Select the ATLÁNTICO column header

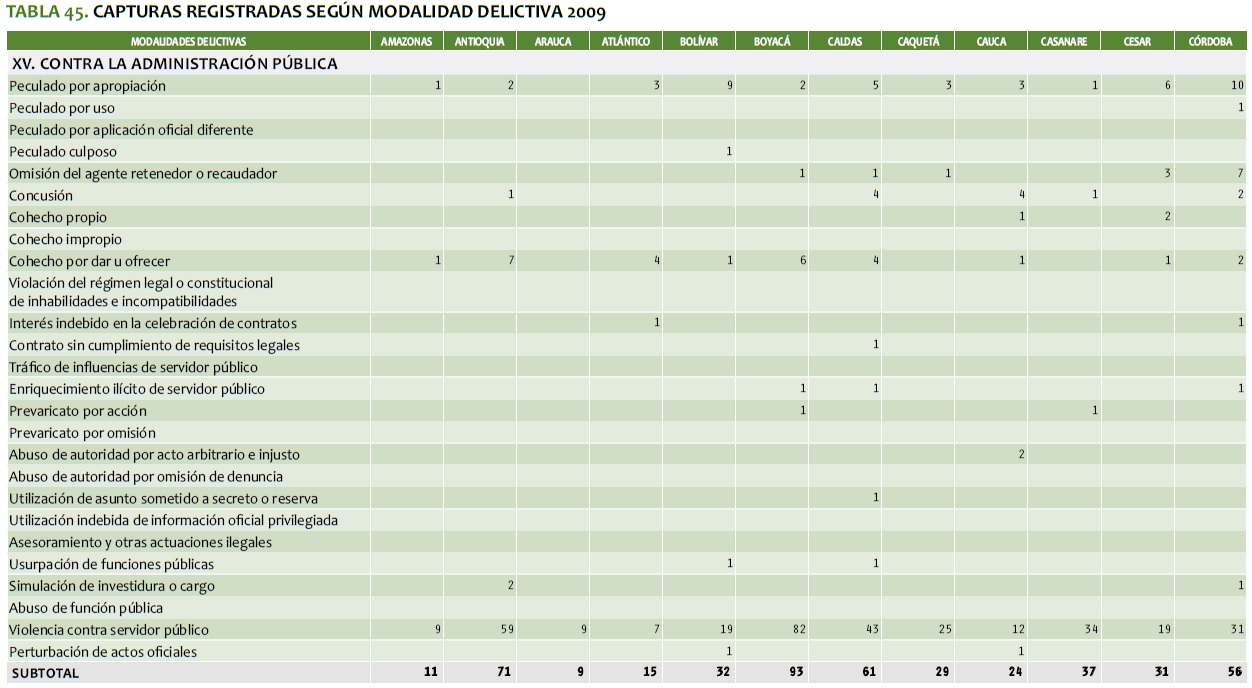pyautogui.click(x=626, y=41)
